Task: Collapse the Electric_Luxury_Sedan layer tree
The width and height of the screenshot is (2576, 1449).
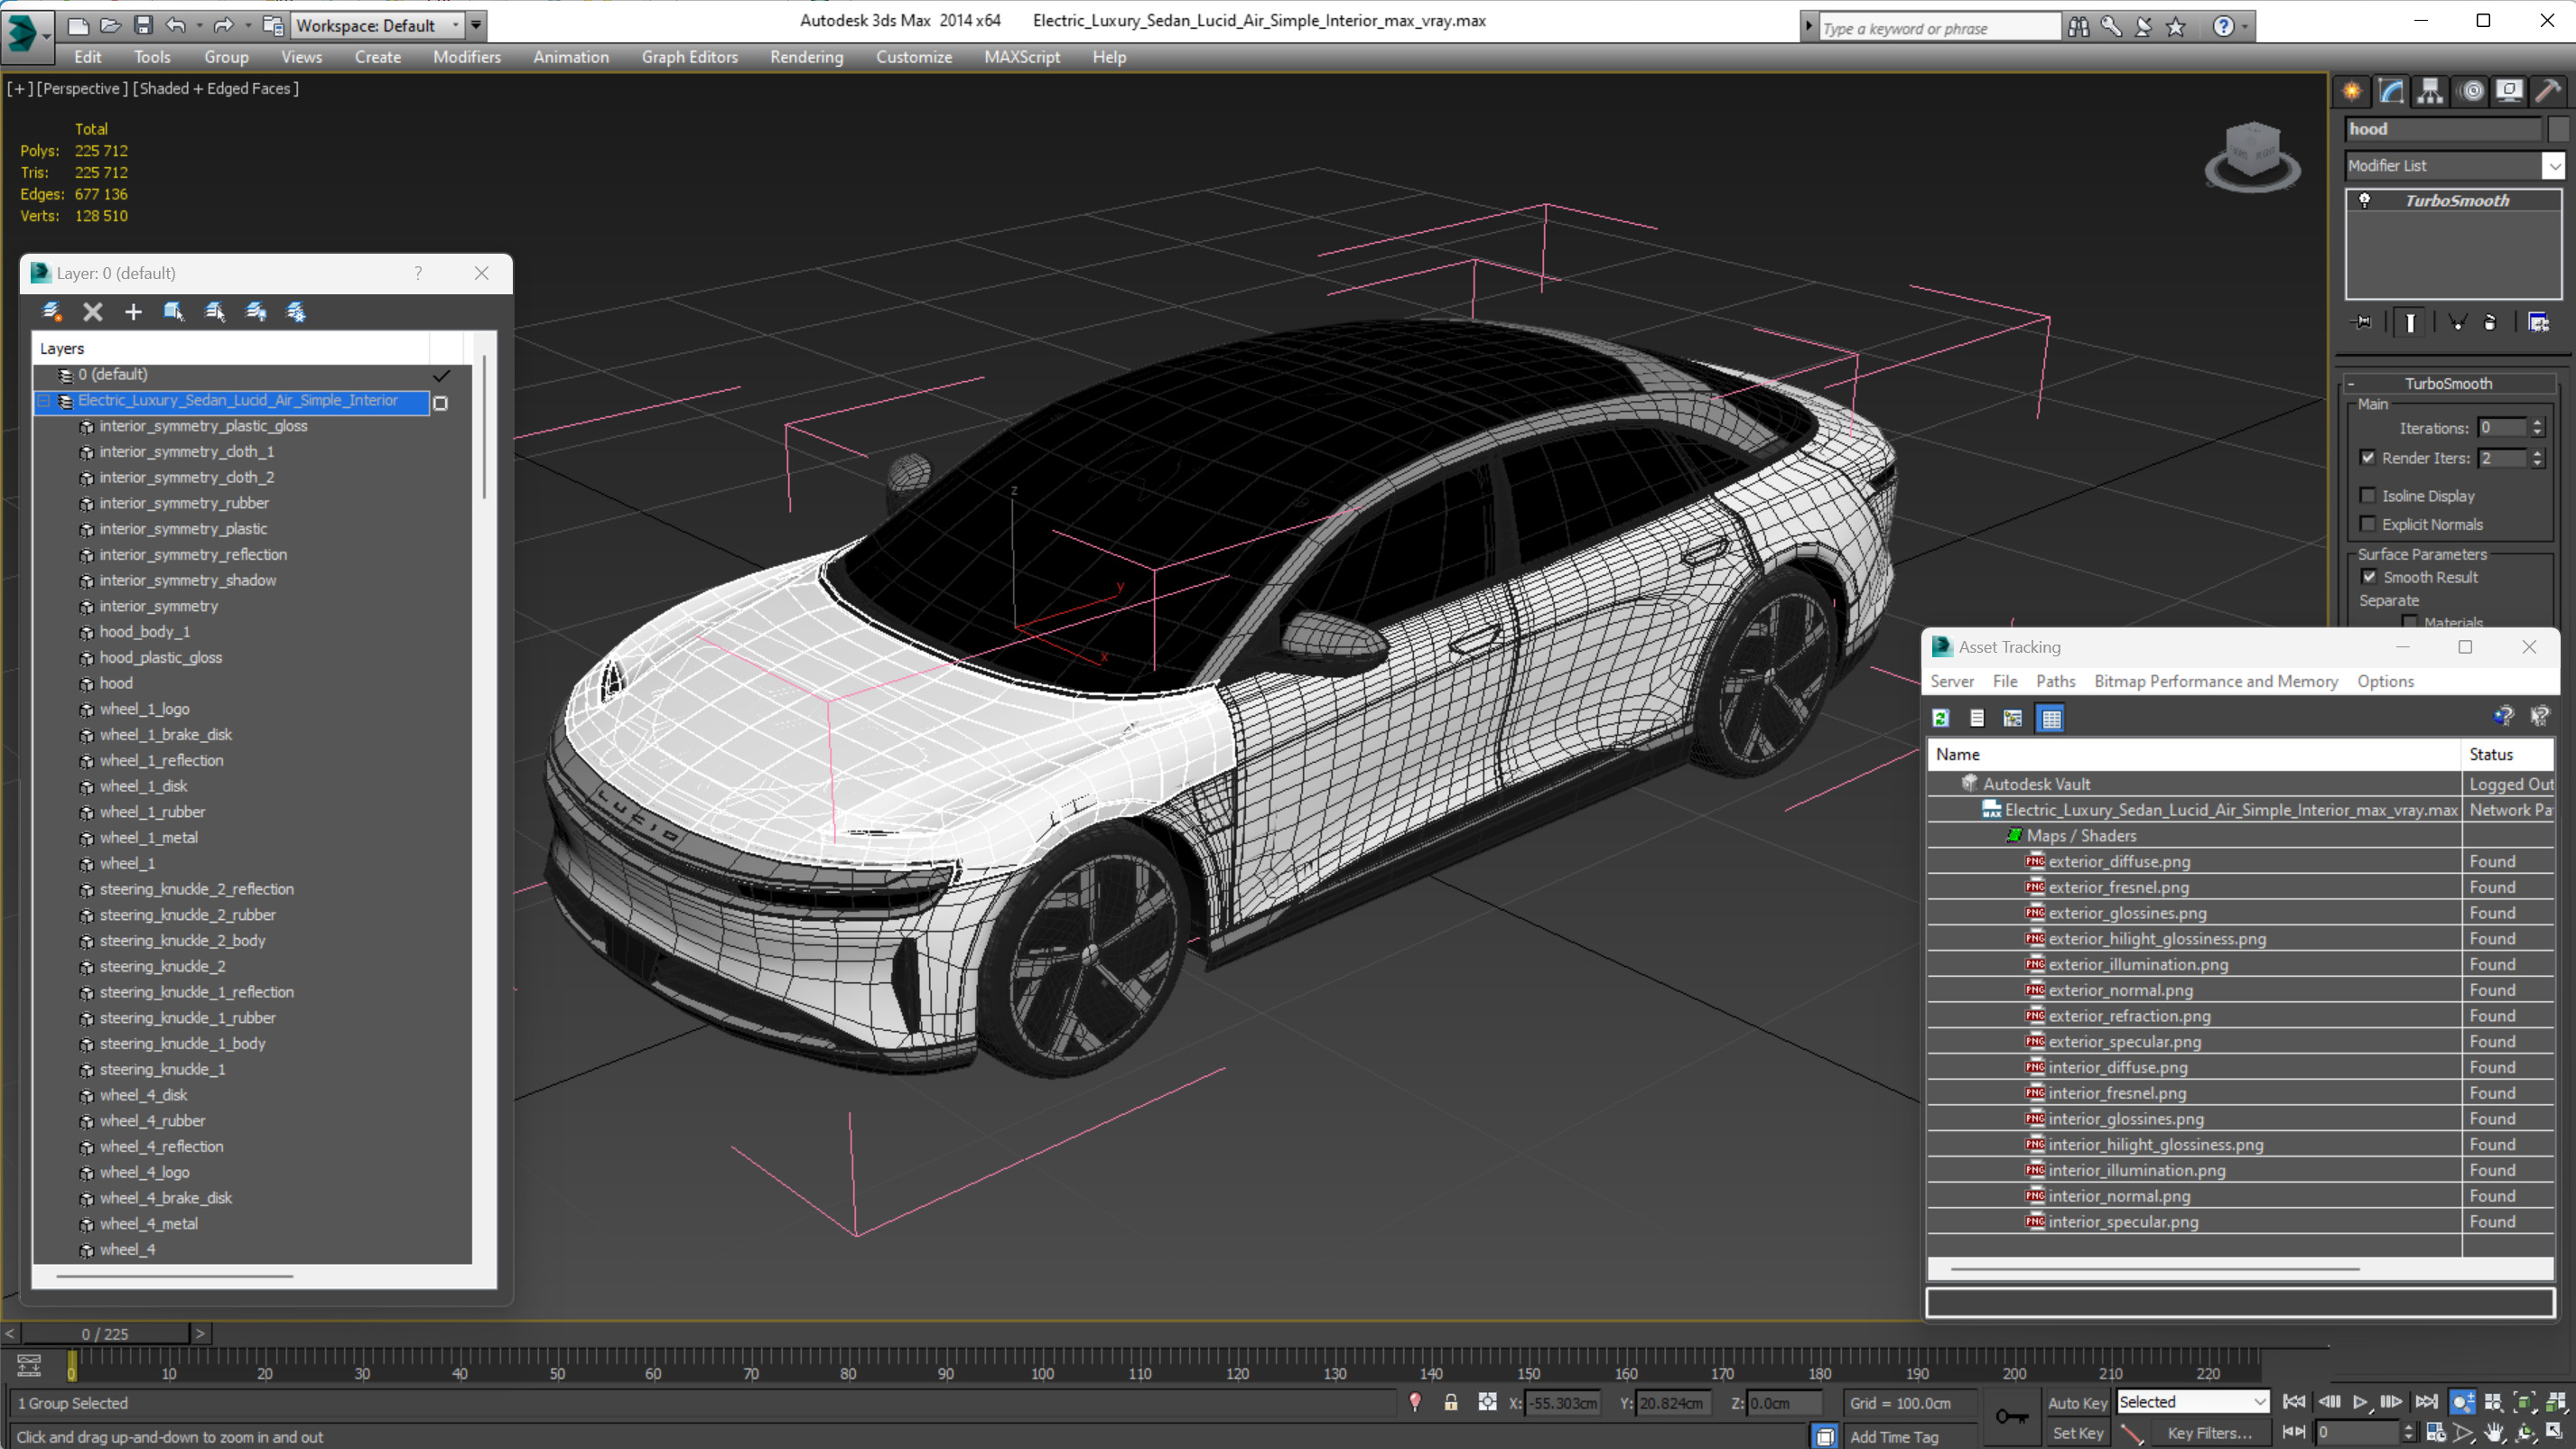Action: tap(45, 401)
